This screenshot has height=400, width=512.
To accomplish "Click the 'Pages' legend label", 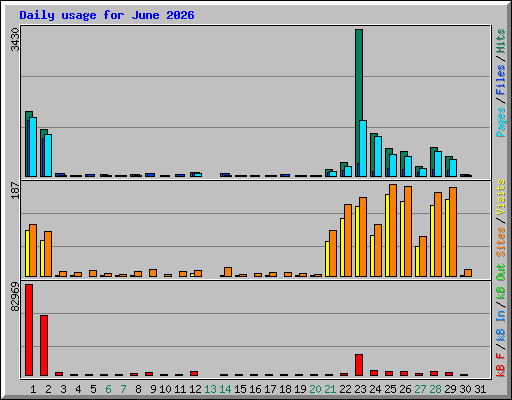I will coord(501,122).
